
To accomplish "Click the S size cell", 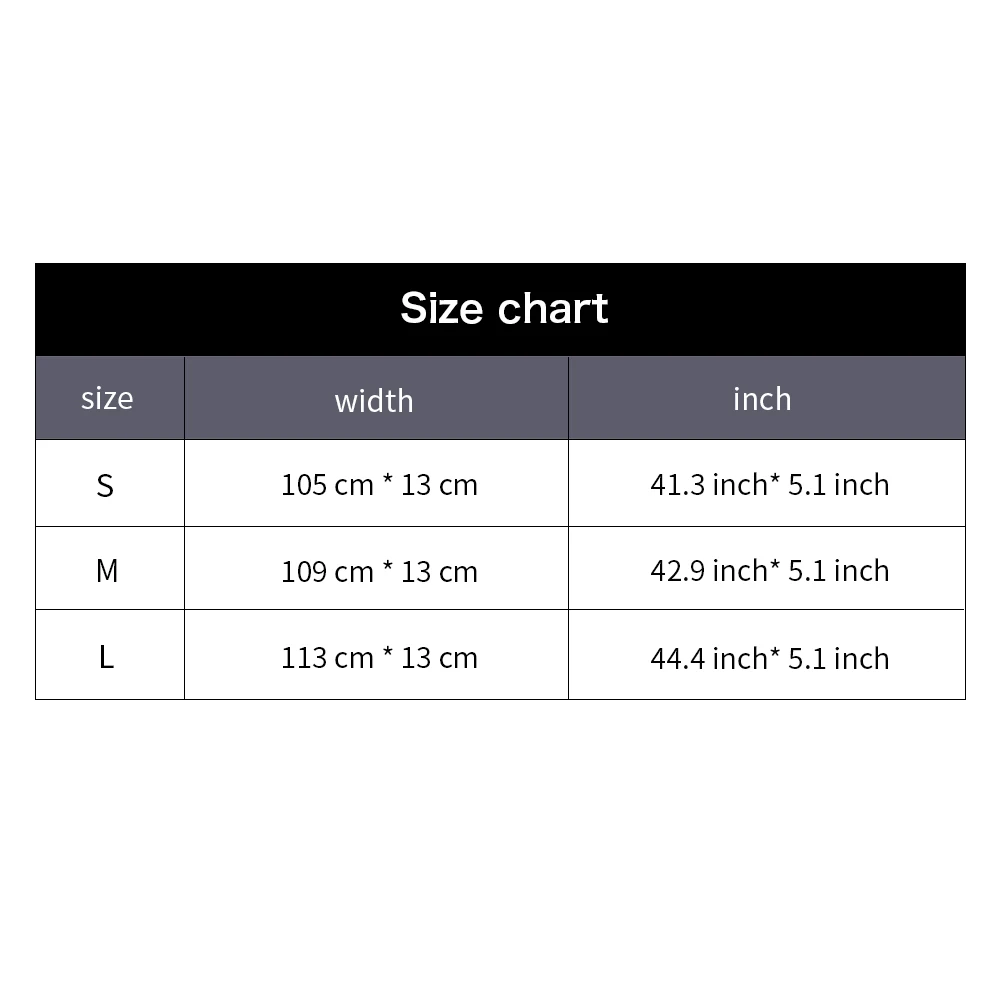I will [x=110, y=483].
